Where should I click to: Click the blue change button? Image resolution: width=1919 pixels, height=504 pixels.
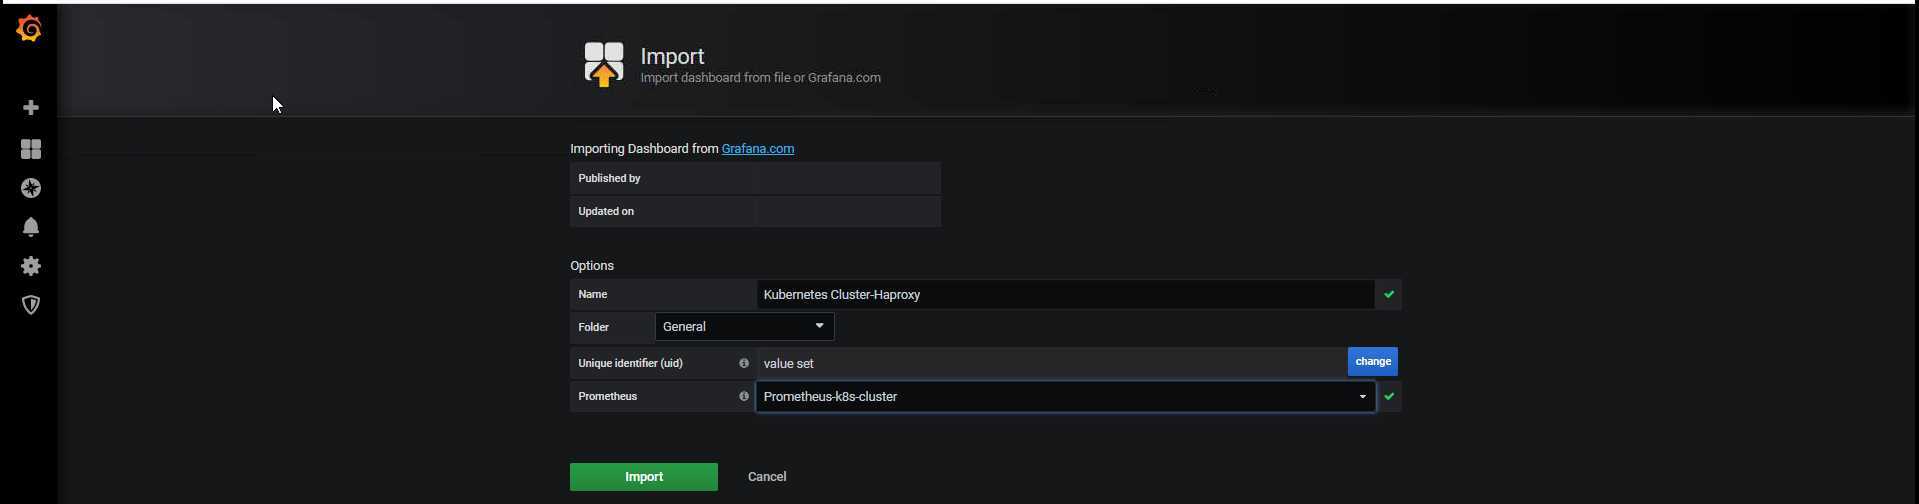[1372, 361]
